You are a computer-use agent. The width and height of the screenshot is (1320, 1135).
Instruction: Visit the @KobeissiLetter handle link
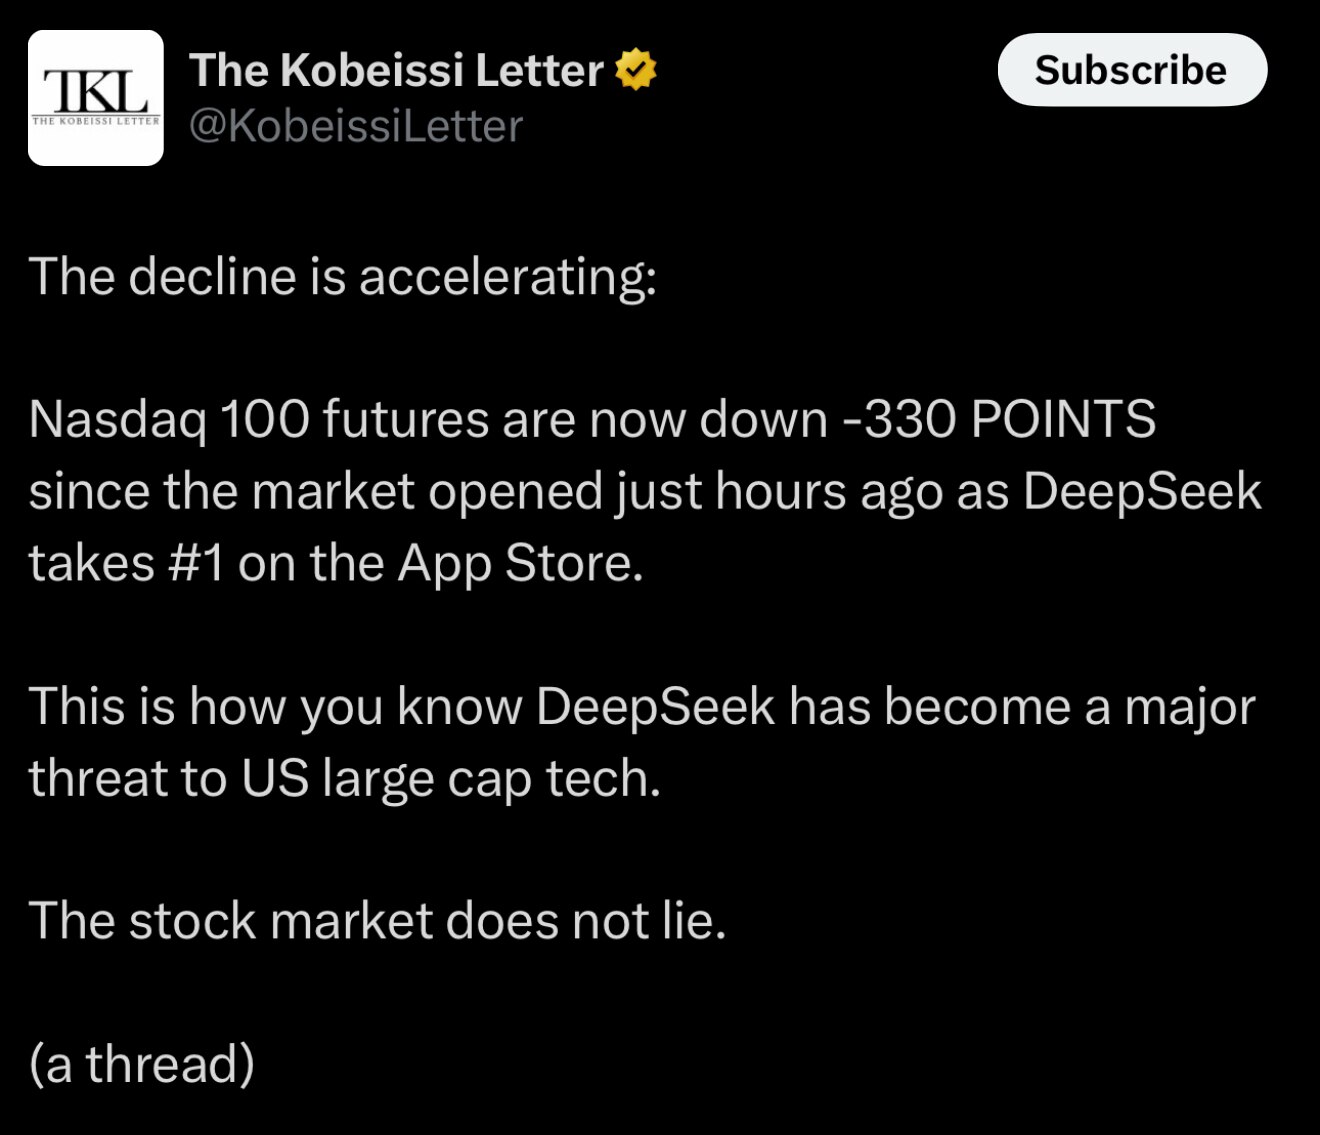tap(356, 126)
